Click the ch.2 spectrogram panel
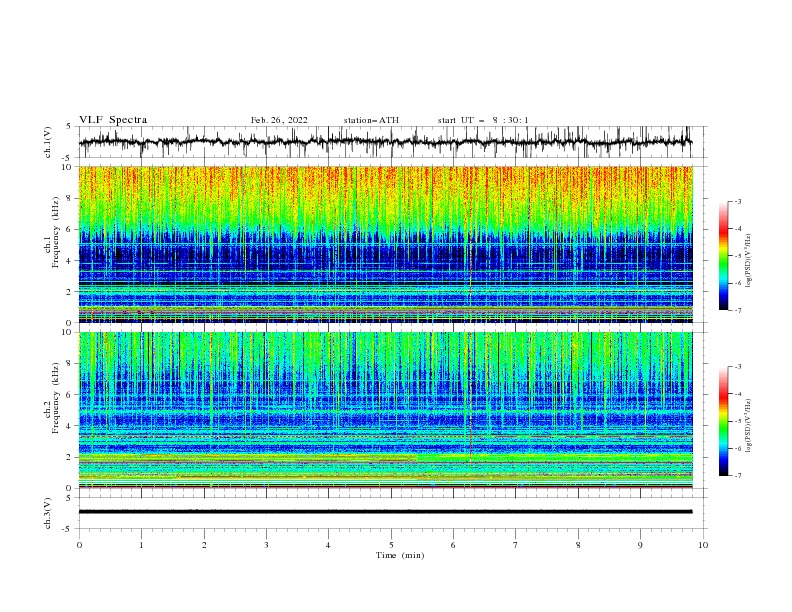Image resolution: width=792 pixels, height=612 pixels. [x=385, y=410]
